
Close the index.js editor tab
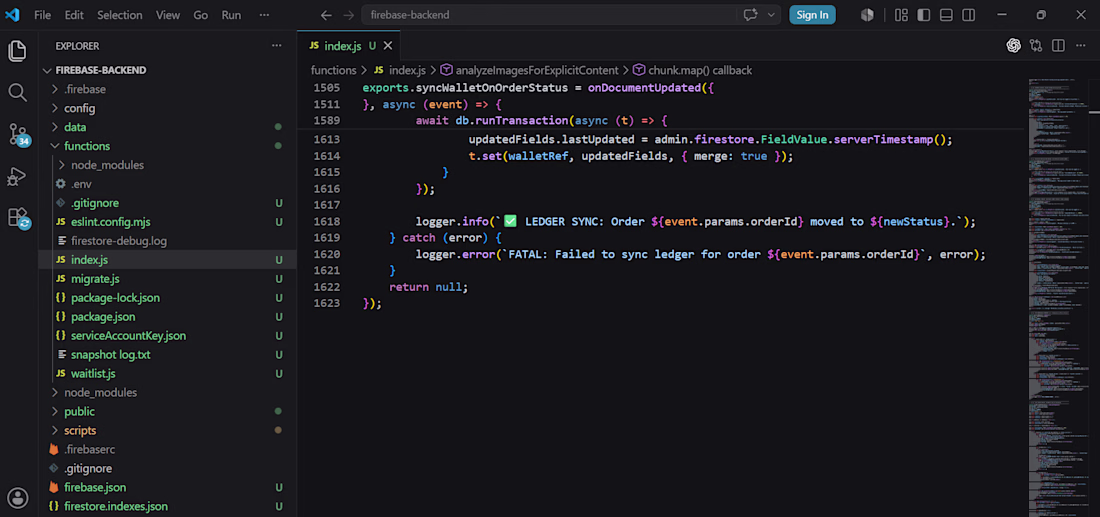(388, 46)
